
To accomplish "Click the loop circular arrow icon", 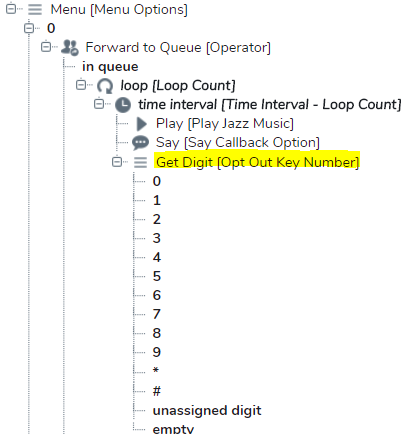I will [105, 86].
